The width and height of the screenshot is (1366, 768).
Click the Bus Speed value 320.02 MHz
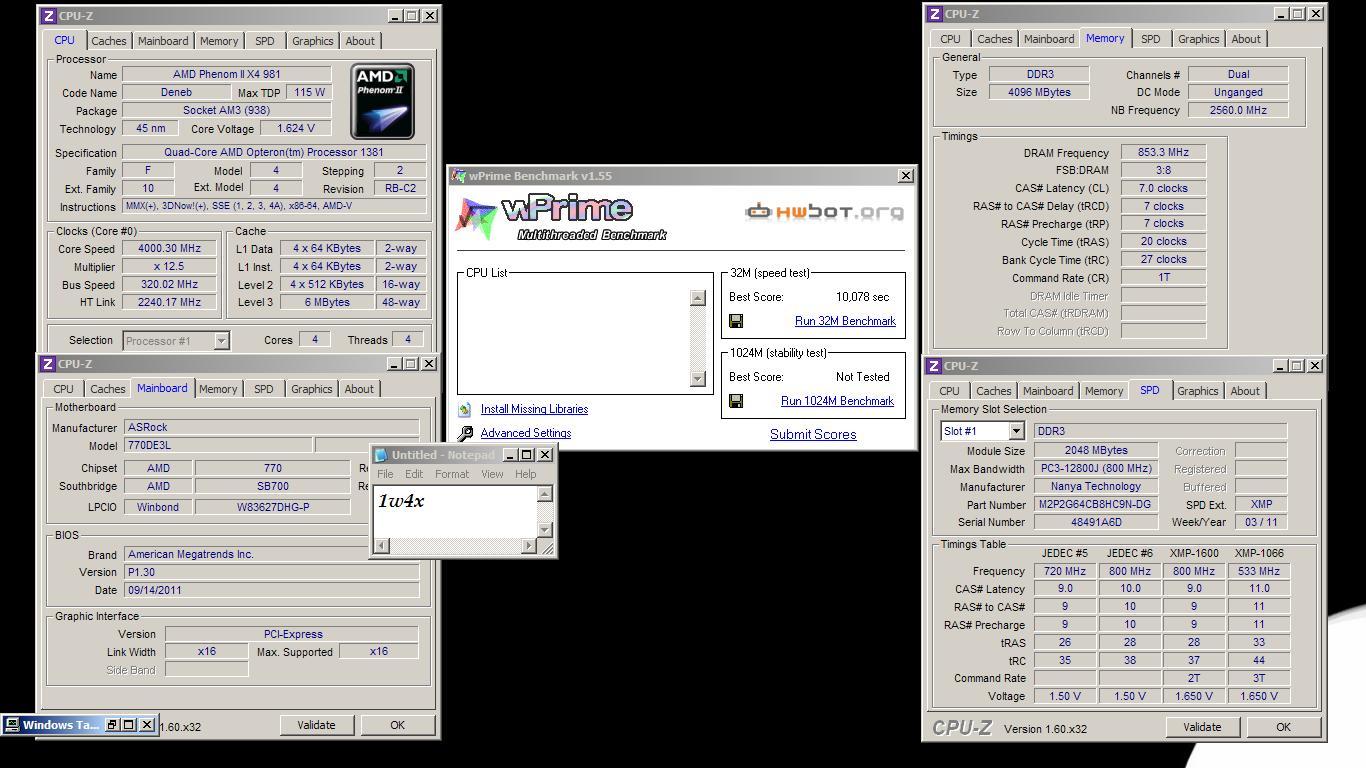pos(170,284)
